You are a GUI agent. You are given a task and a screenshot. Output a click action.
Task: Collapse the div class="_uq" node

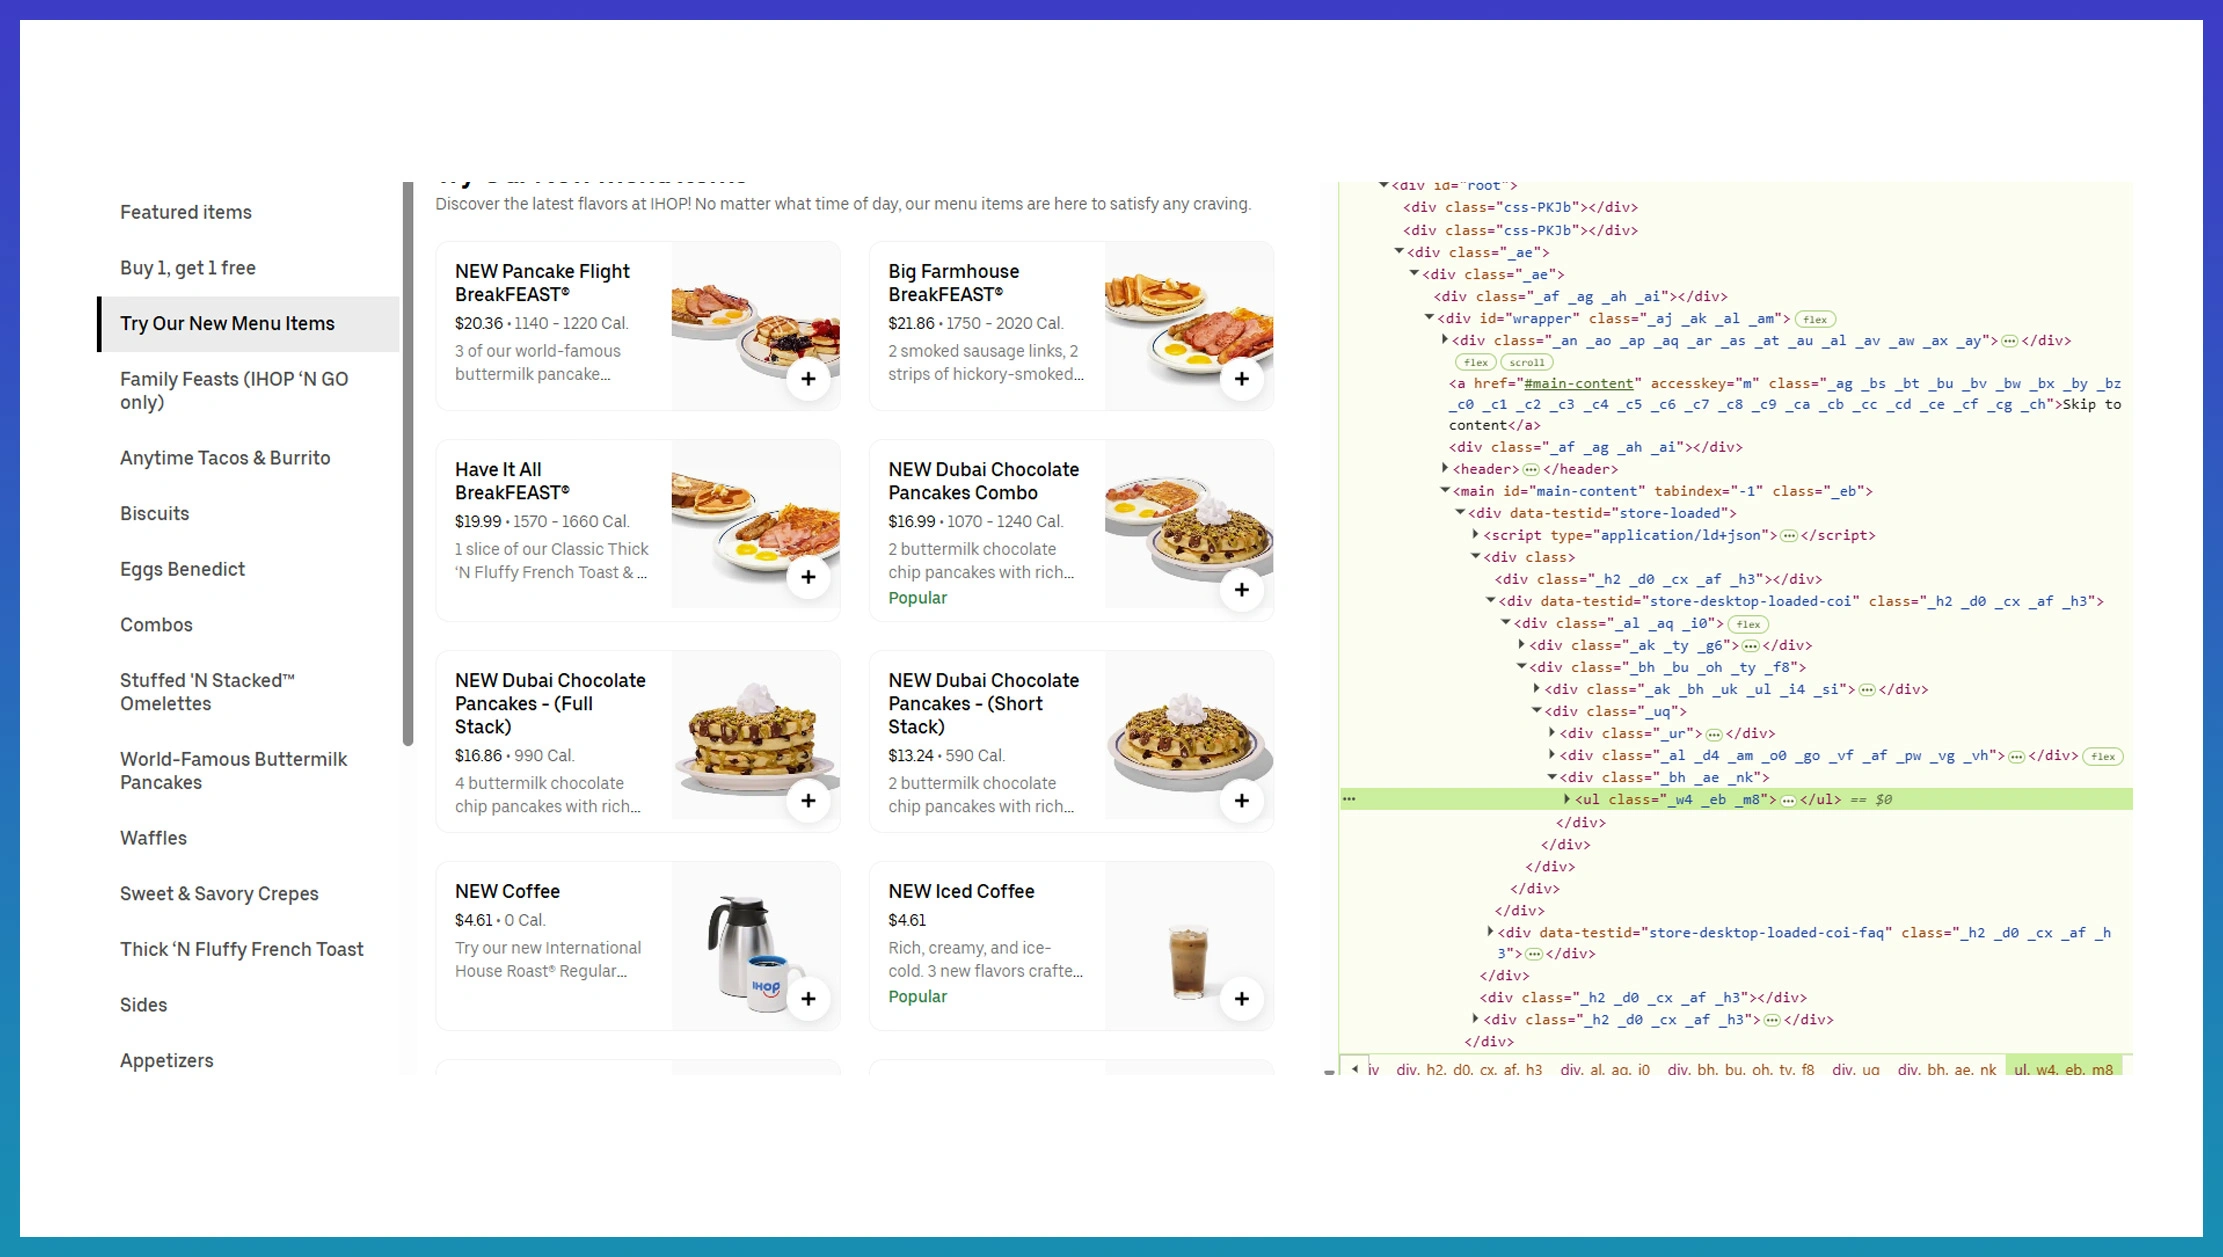1537,710
